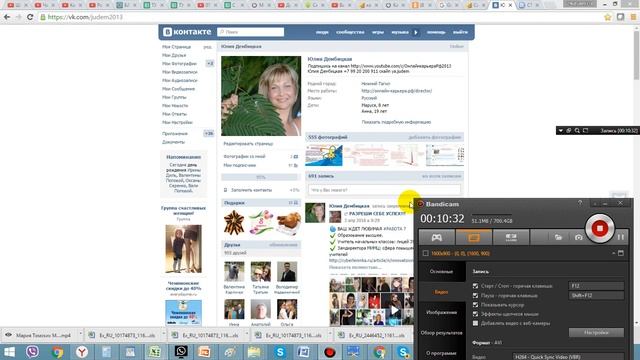This screenshot has width=640, height=360.
Task: Switch to Bandicam's Основные tab
Action: pyautogui.click(x=442, y=271)
